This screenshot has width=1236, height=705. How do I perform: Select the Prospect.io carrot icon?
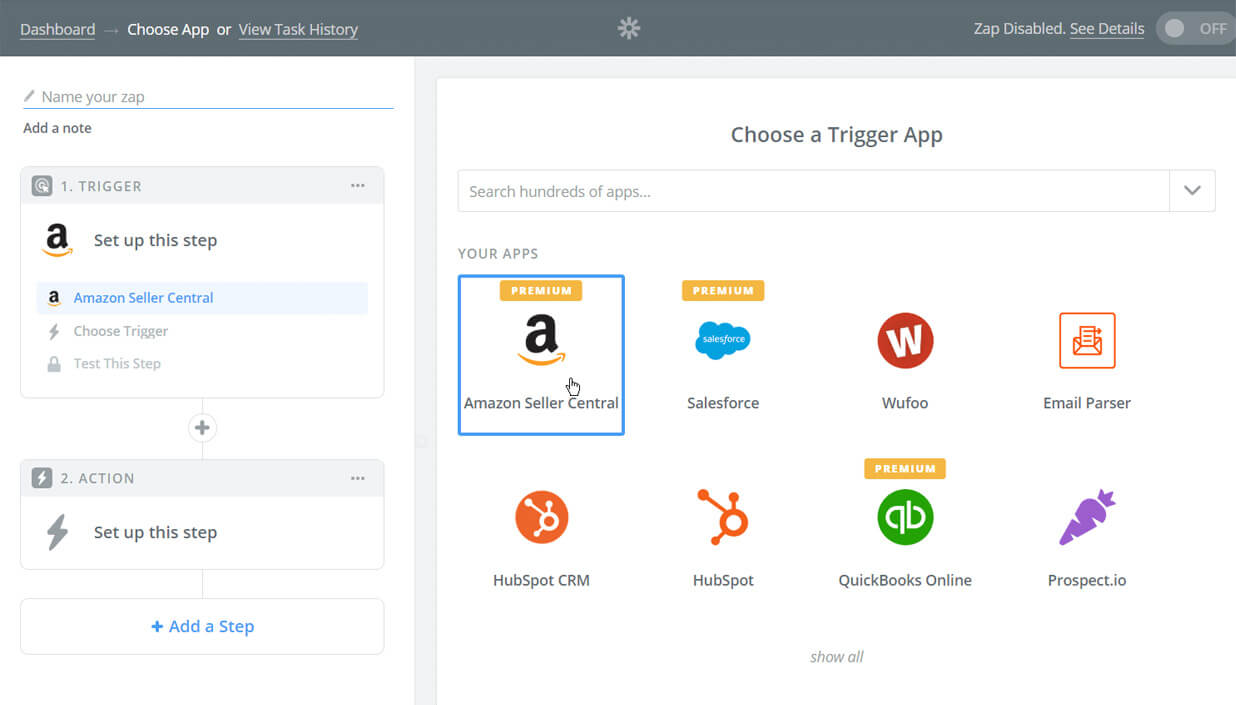[1086, 517]
